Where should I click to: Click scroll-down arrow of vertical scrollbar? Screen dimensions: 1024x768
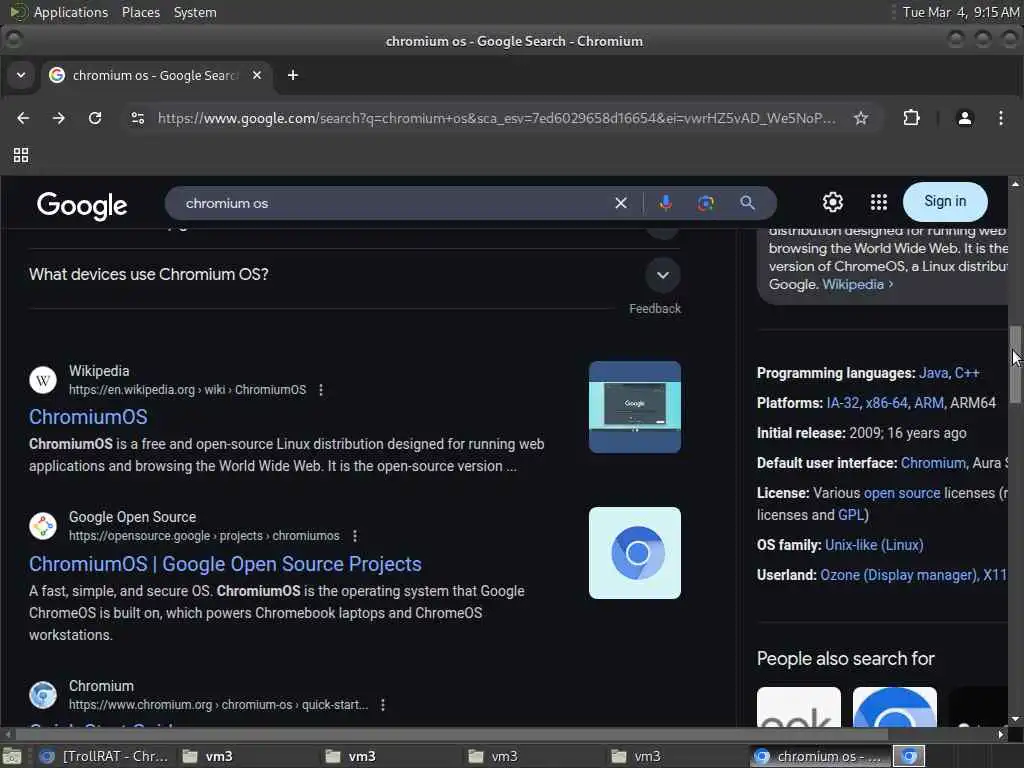coord(1016,719)
